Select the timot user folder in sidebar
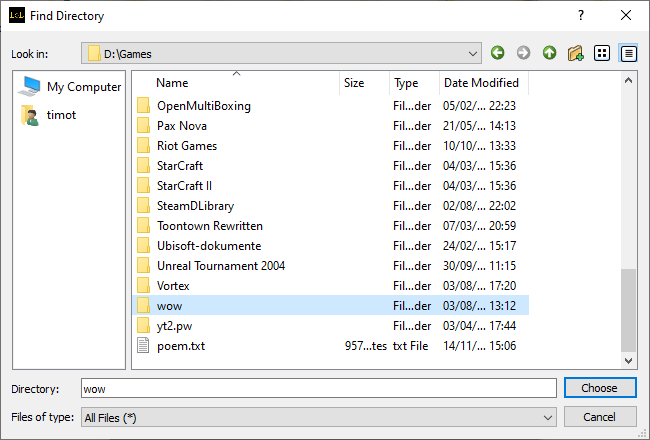This screenshot has height=440, width=650. pos(49,115)
